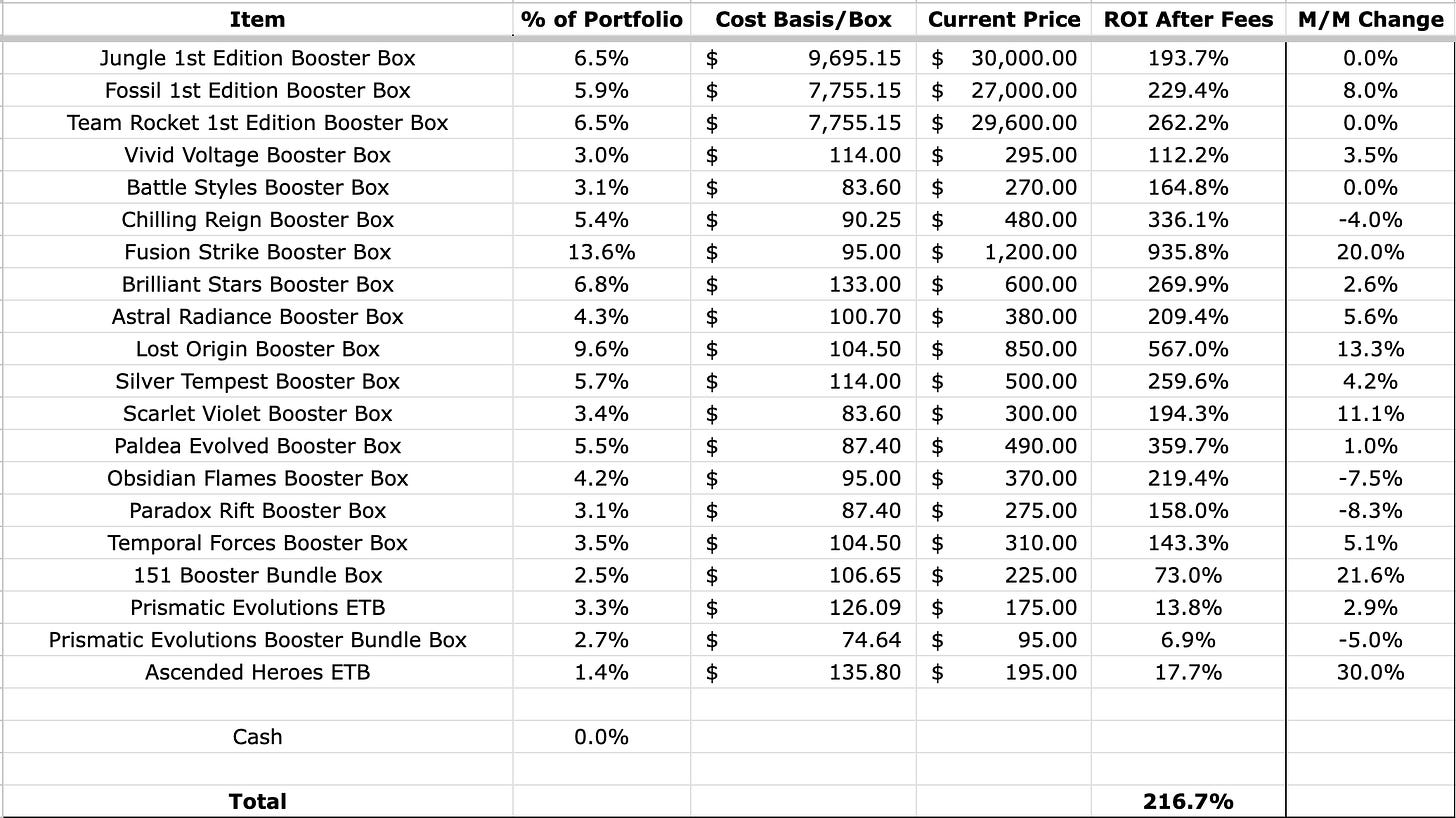Select the Cost Basis/Box header cell
This screenshot has height=818, width=1456.
coord(803,20)
